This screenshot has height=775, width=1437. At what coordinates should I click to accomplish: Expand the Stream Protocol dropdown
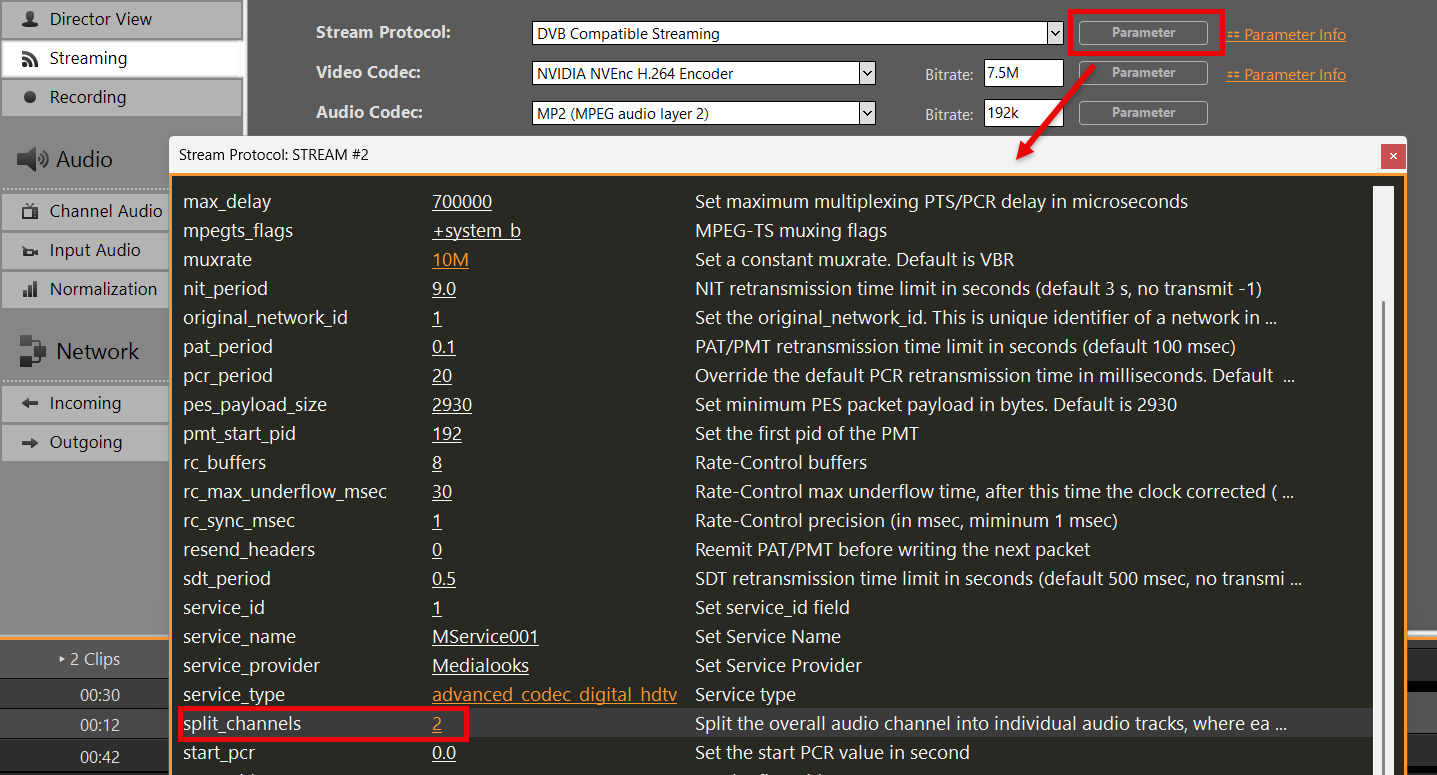click(1054, 33)
